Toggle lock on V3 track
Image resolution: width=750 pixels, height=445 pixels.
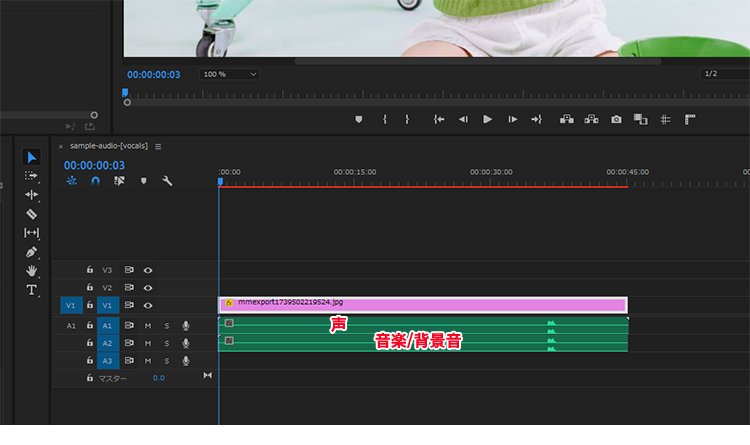pos(89,270)
